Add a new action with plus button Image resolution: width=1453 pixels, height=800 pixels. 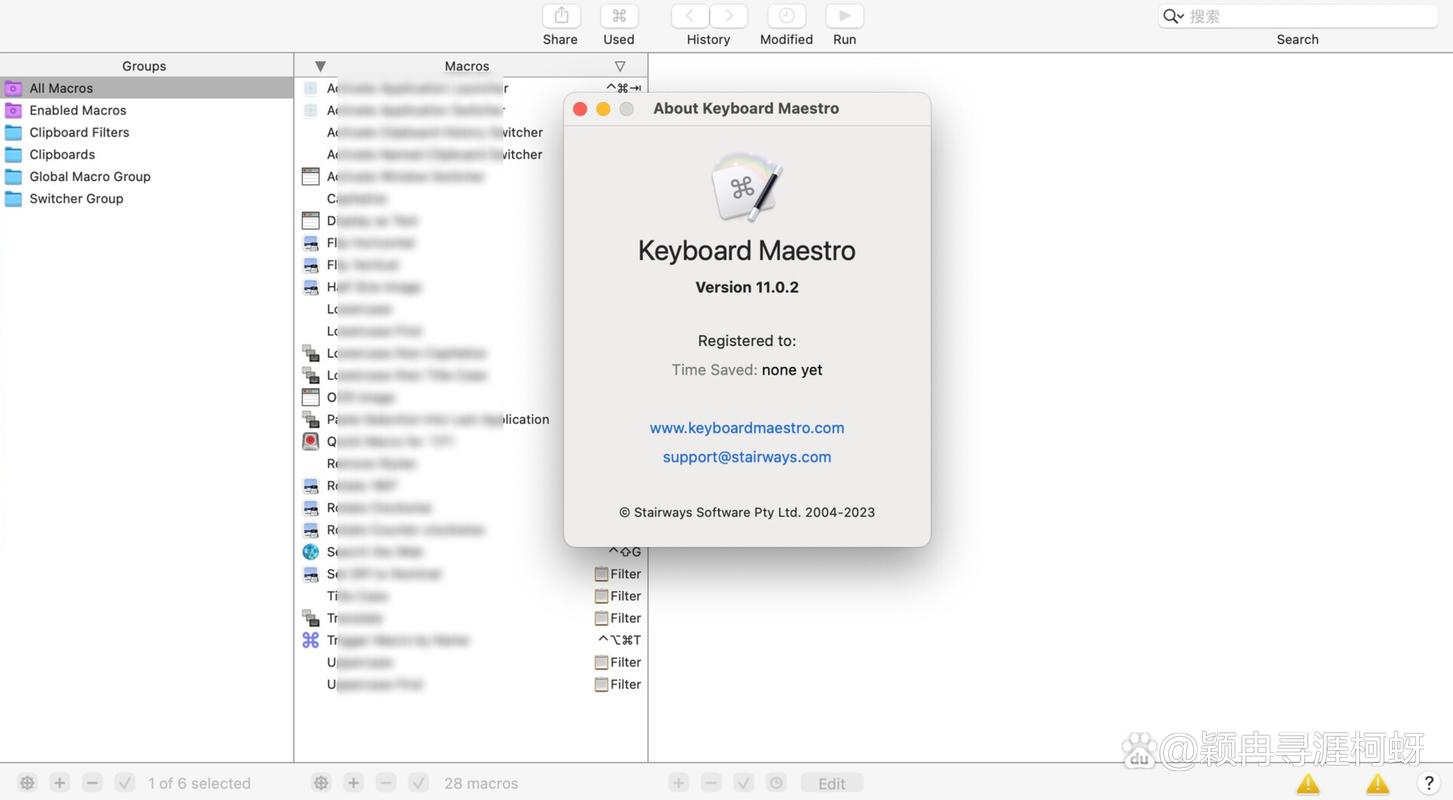coord(679,783)
